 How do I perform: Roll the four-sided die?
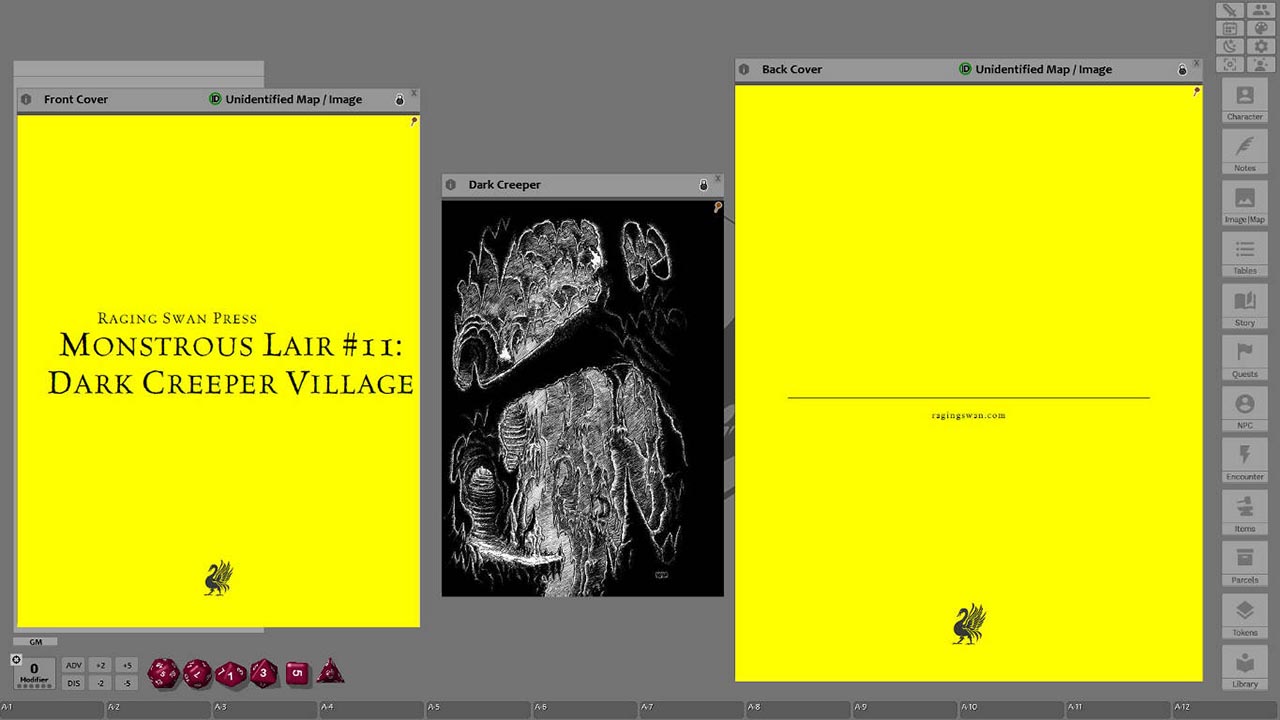click(x=329, y=673)
